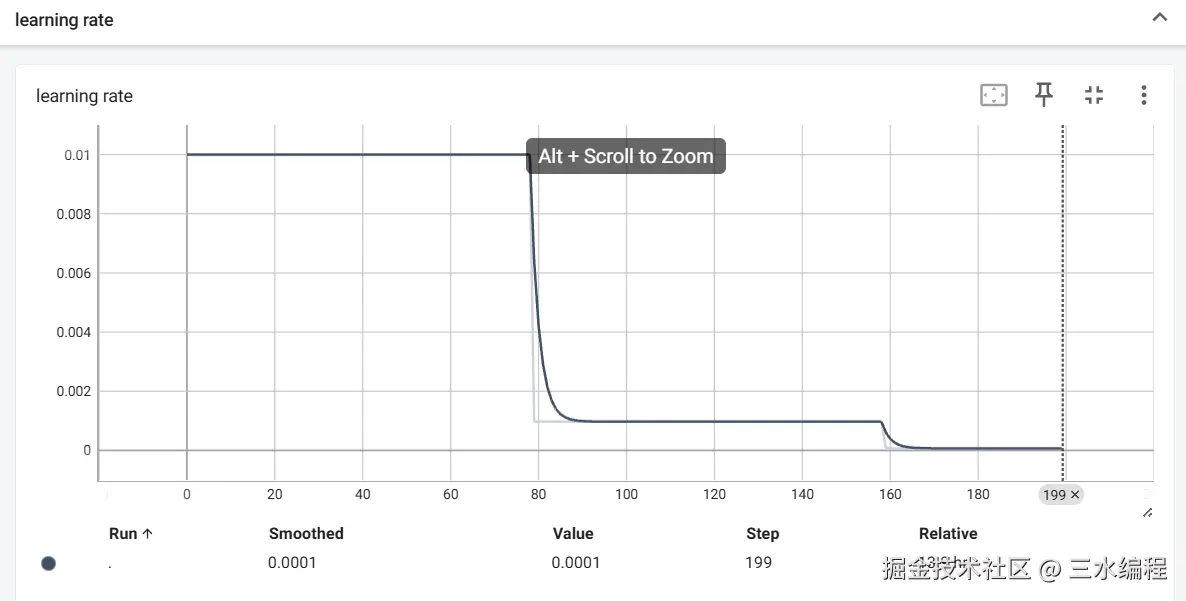The image size is (1186, 601).
Task: Click the Step value 199 cell
Action: coord(759,563)
